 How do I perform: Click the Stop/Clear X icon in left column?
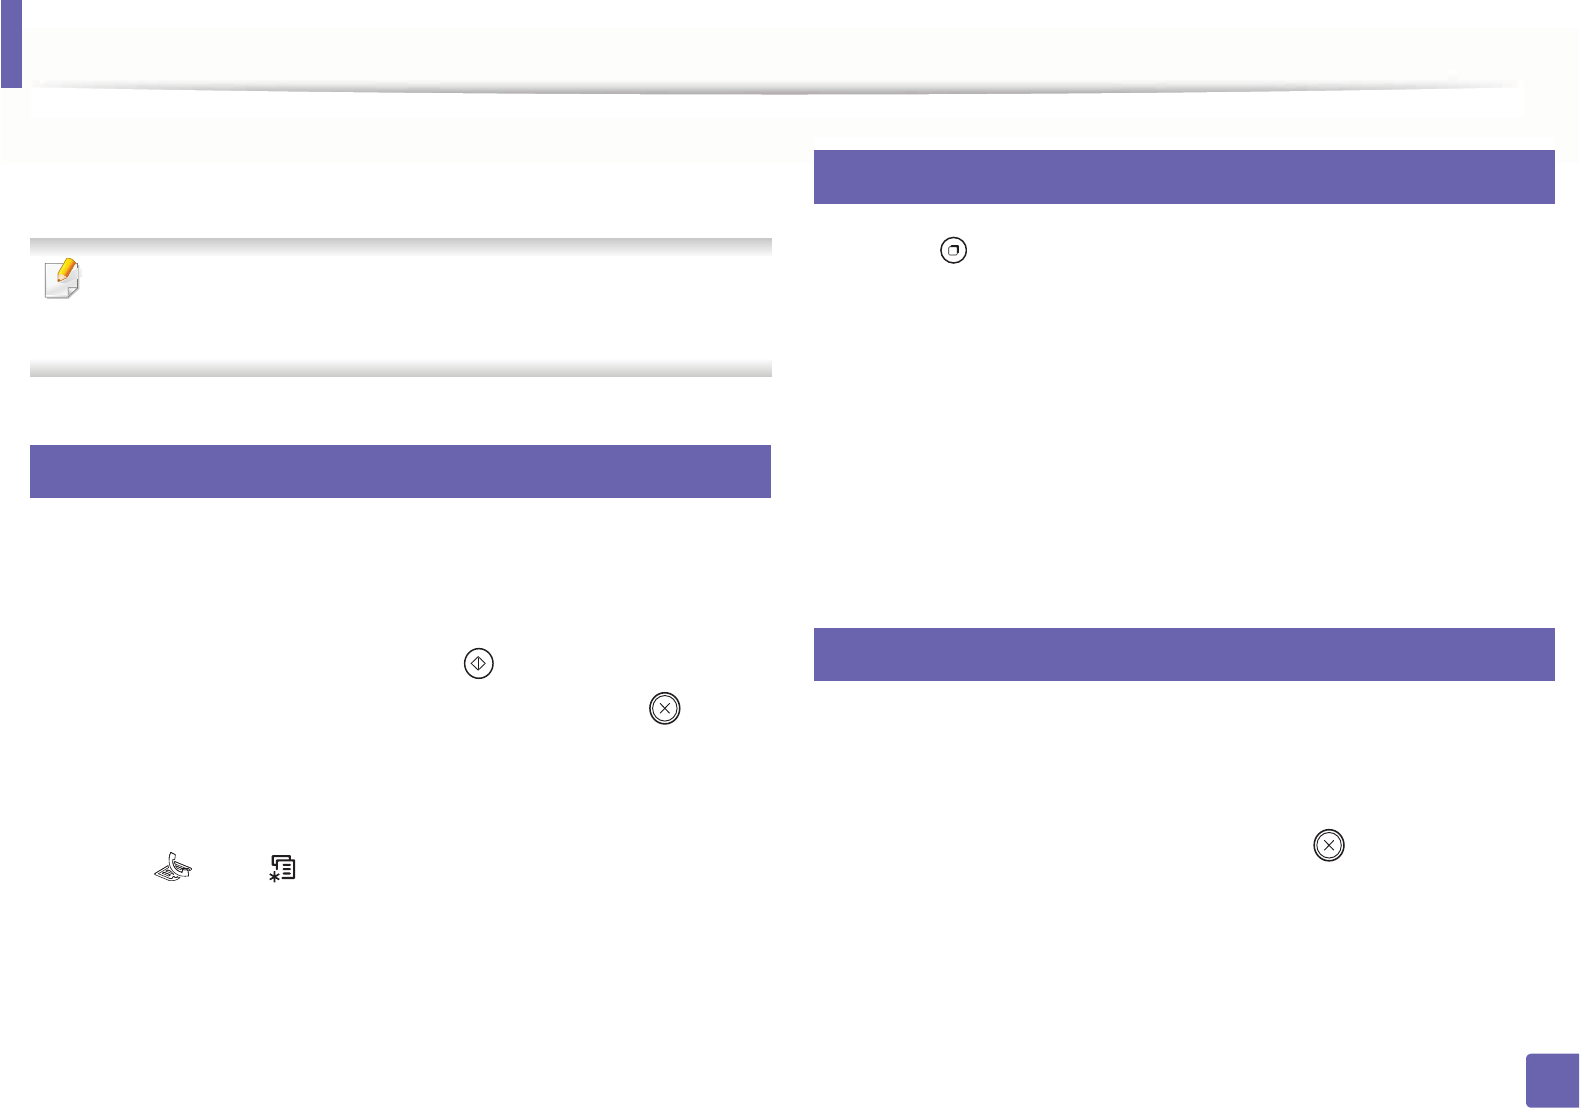pyautogui.click(x=664, y=708)
